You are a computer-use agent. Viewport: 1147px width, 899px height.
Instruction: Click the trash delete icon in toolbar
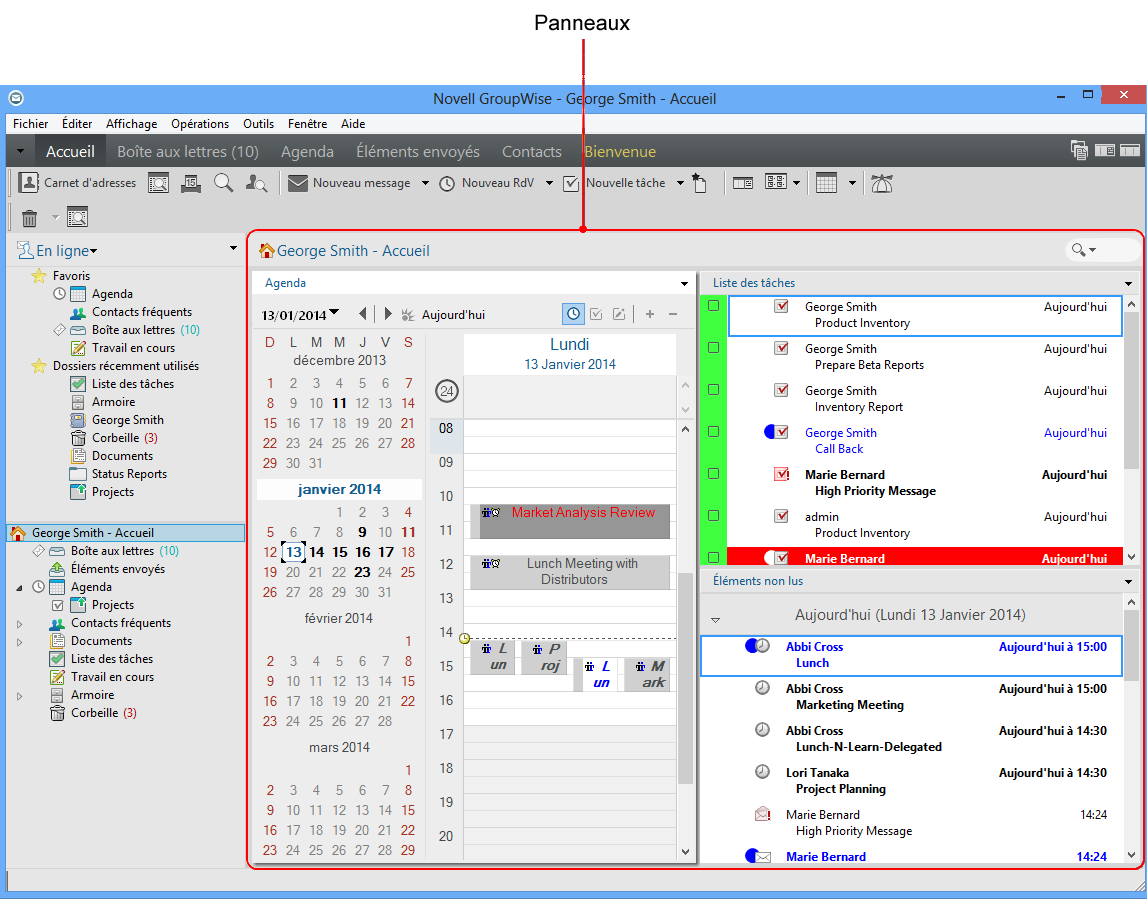tap(29, 218)
